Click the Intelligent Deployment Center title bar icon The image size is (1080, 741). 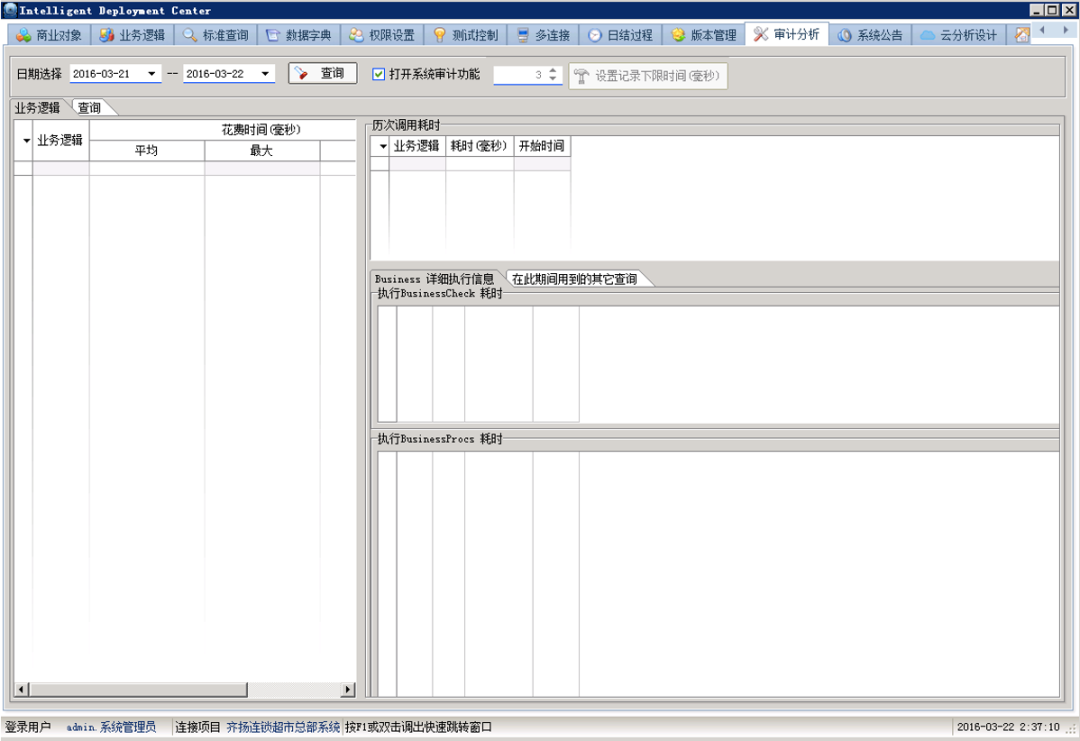[x=10, y=10]
